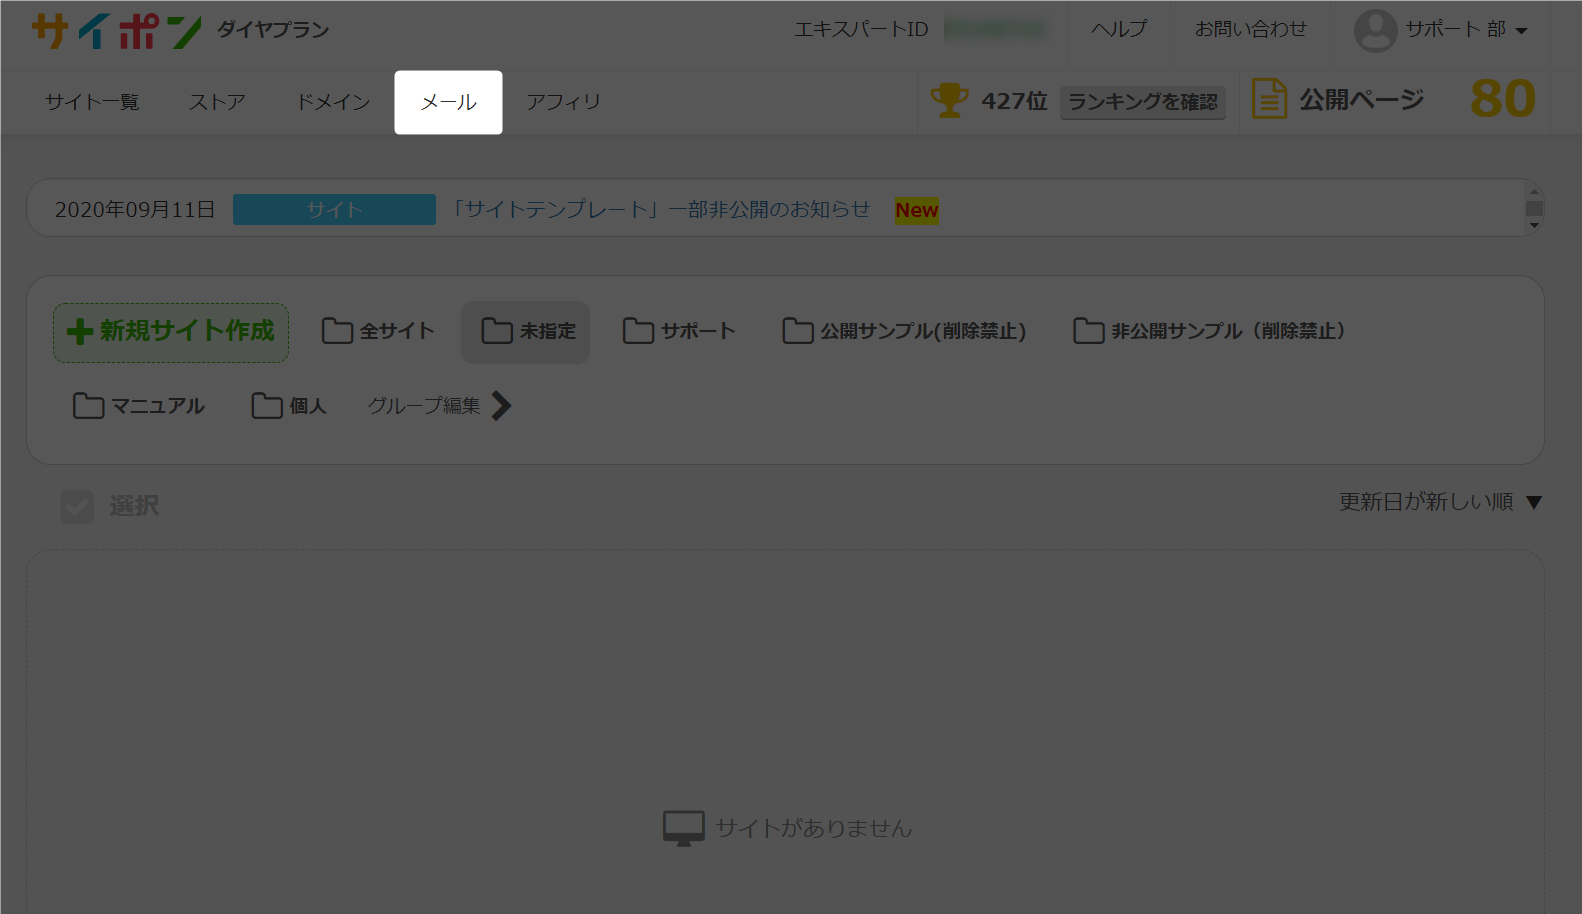Open the アフィリ tab

(x=563, y=102)
